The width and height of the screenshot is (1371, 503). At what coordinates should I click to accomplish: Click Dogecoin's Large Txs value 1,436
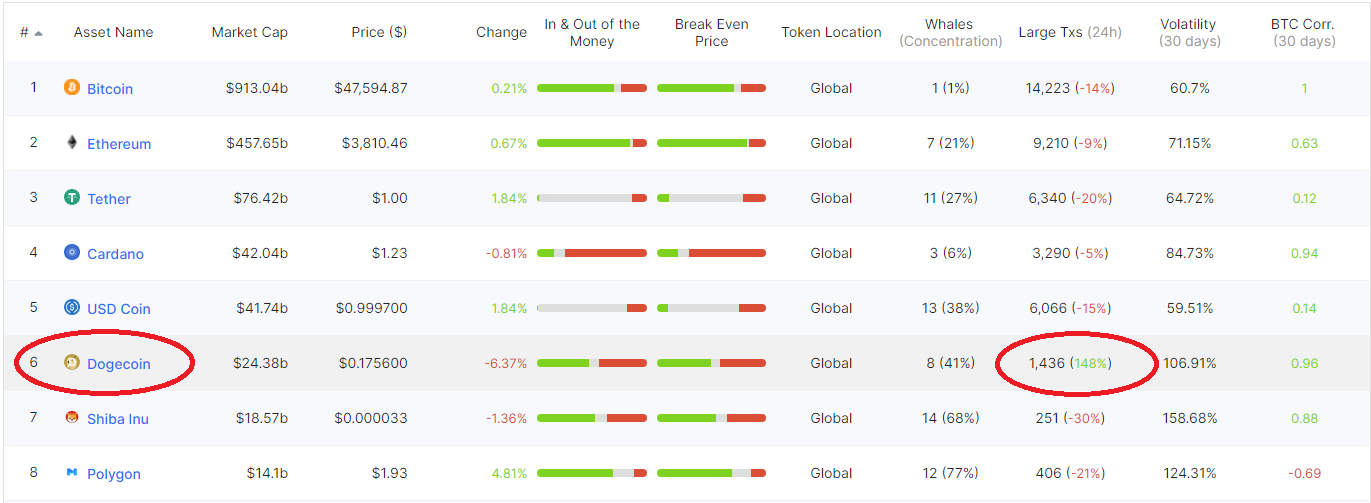click(x=1047, y=363)
